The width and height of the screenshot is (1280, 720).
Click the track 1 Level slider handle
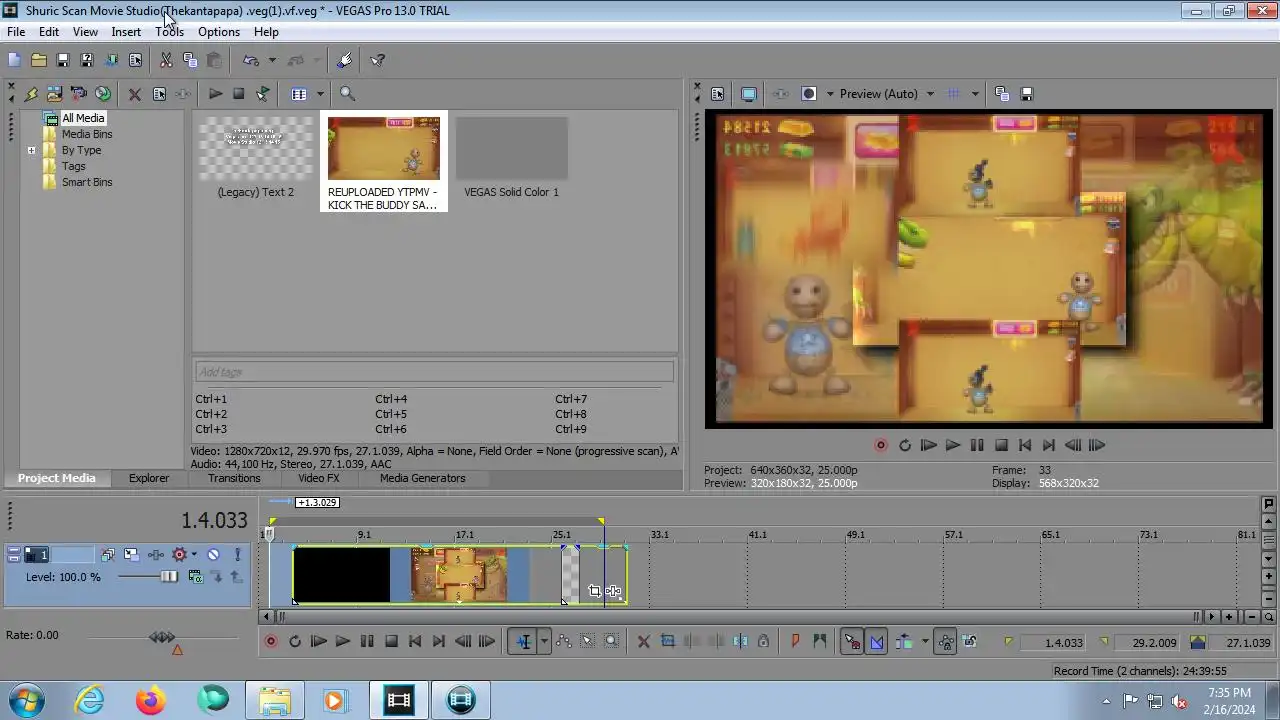click(169, 577)
